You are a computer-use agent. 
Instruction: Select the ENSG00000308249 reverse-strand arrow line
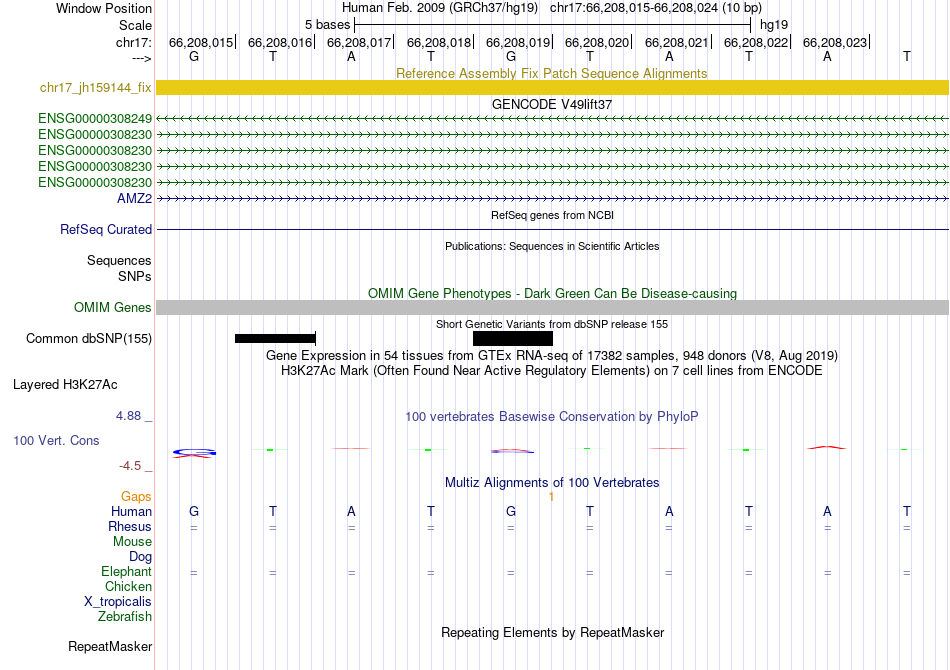(x=552, y=119)
